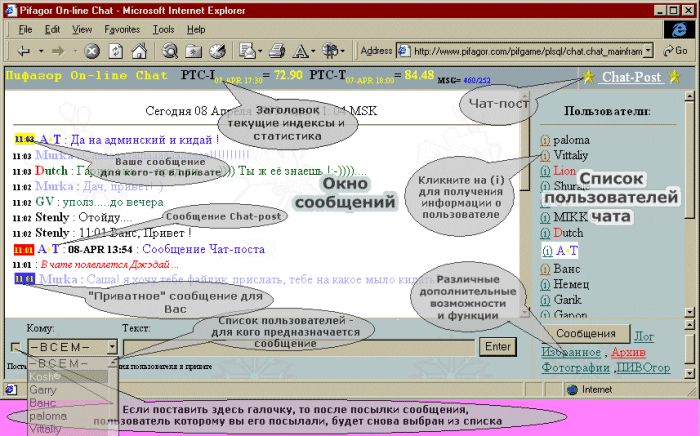The height and width of the screenshot is (436, 700).
Task: Click the Mail toolbar icon
Action: click(247, 51)
